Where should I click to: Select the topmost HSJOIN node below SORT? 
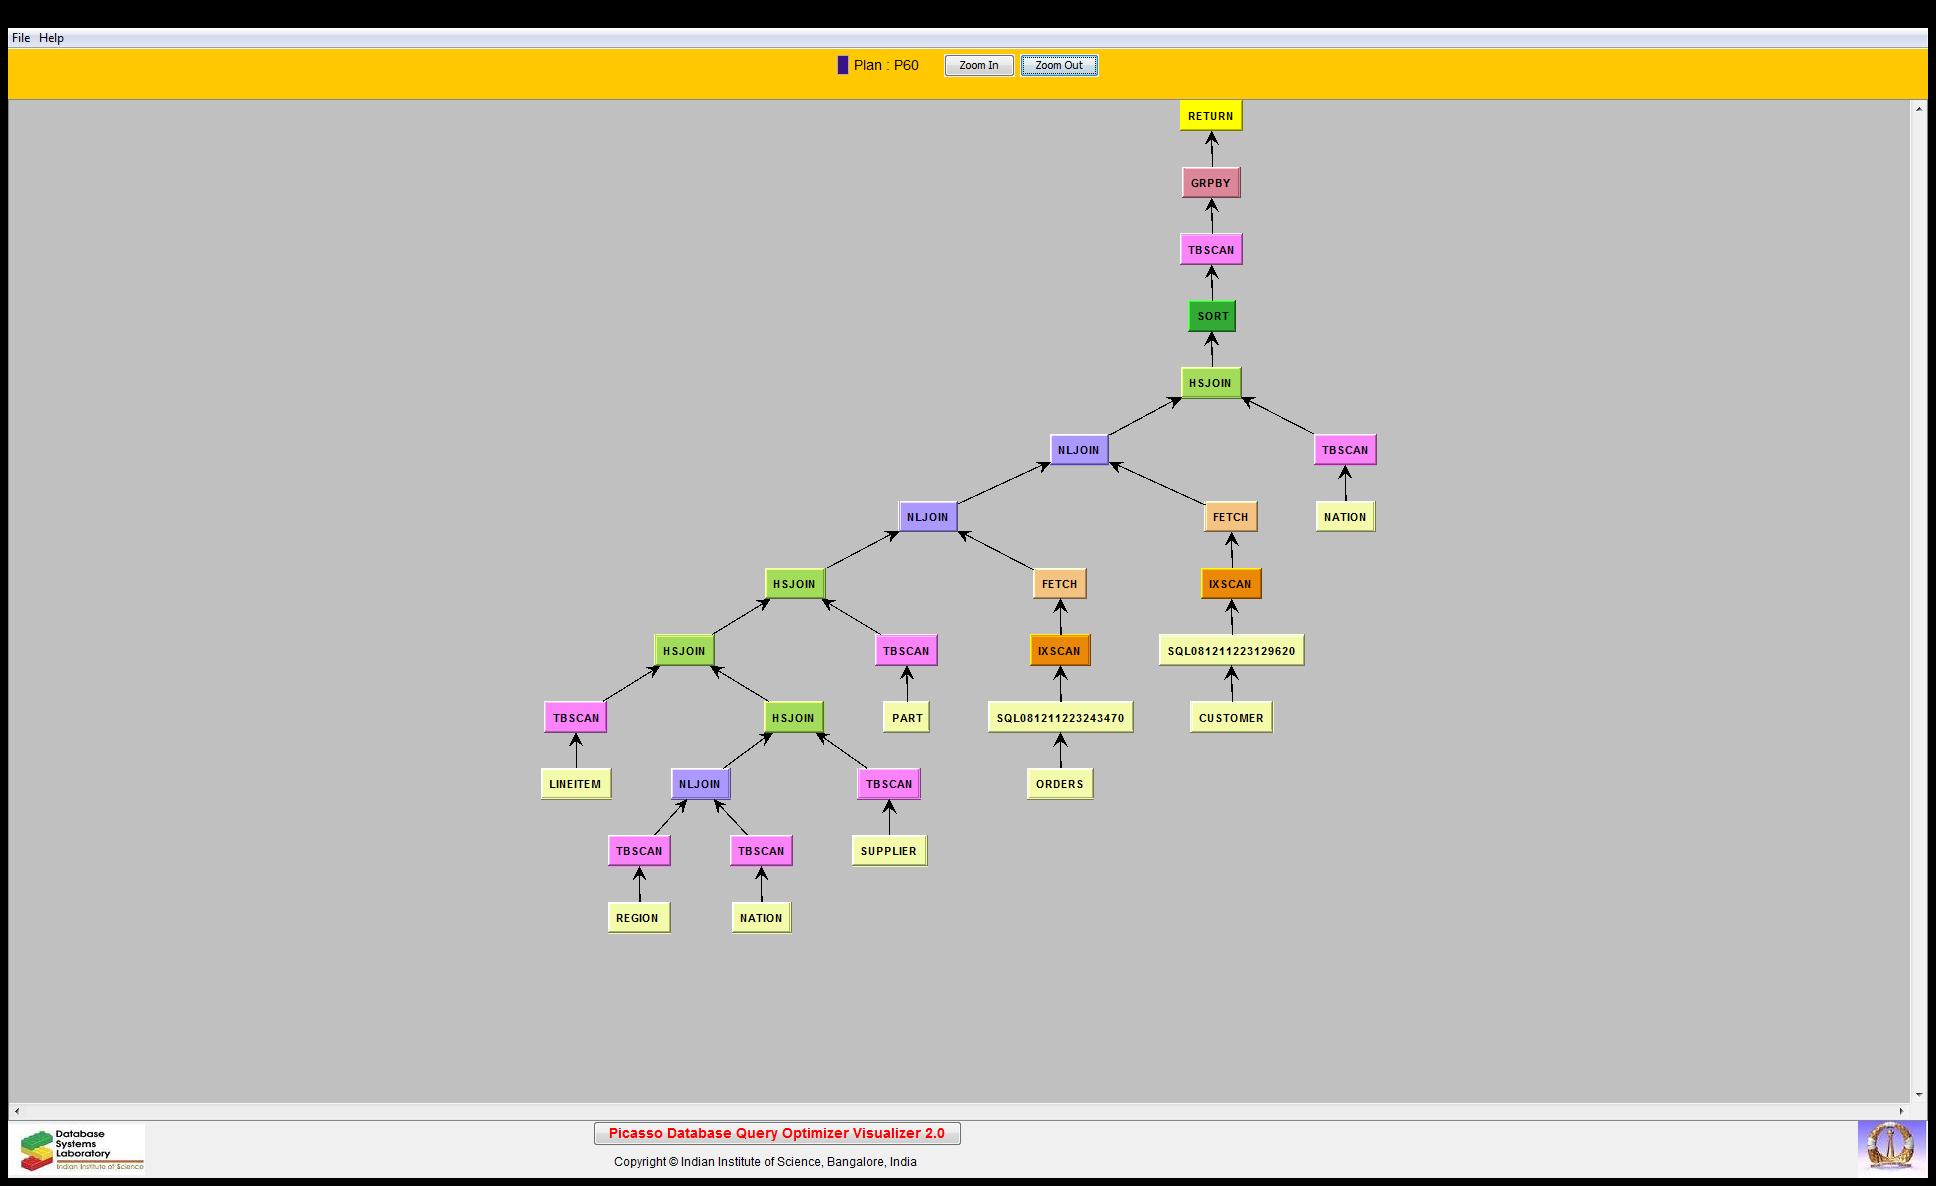tap(1210, 383)
